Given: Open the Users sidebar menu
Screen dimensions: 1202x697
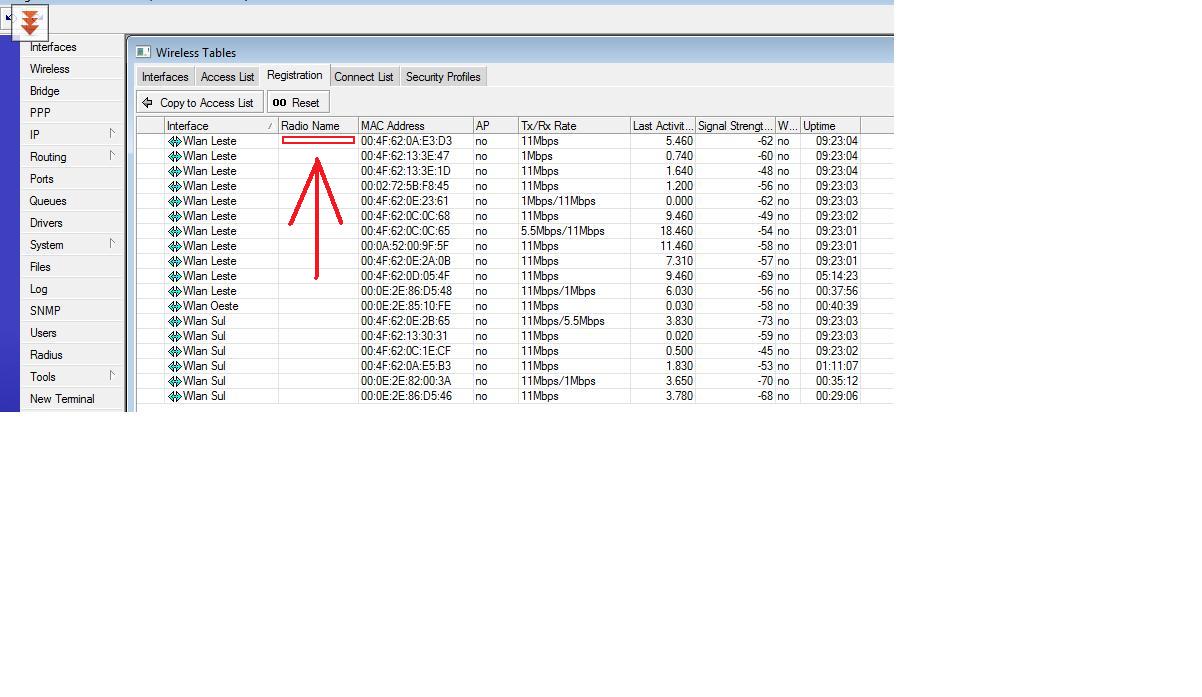Looking at the screenshot, I should pyautogui.click(x=43, y=333).
